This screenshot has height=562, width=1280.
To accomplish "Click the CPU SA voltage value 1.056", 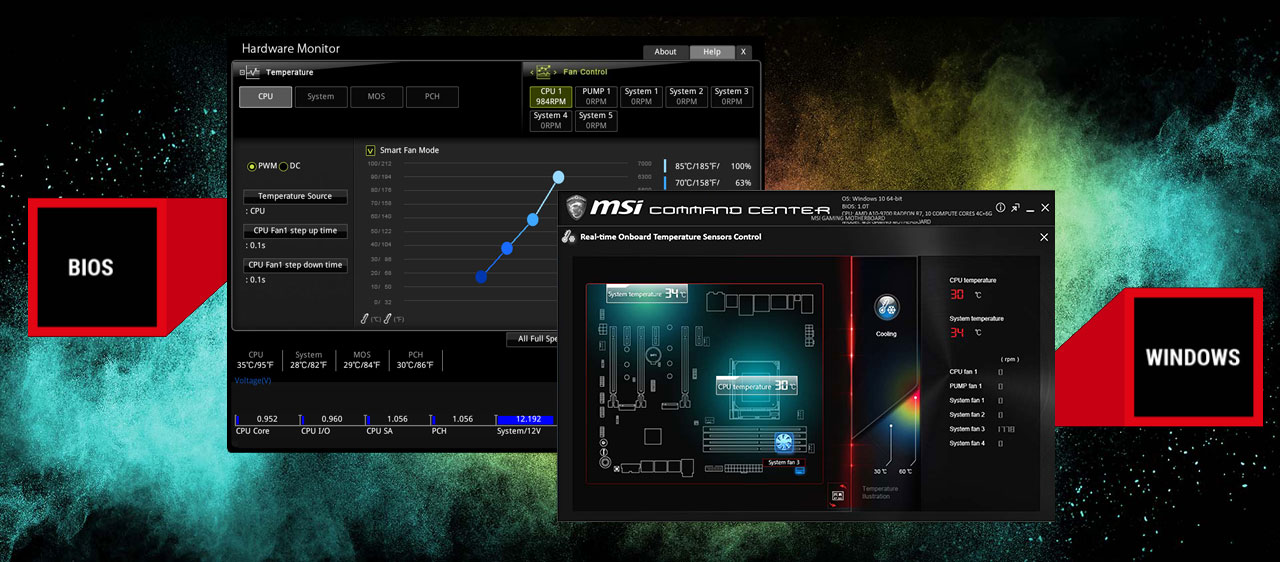I will (397, 419).
